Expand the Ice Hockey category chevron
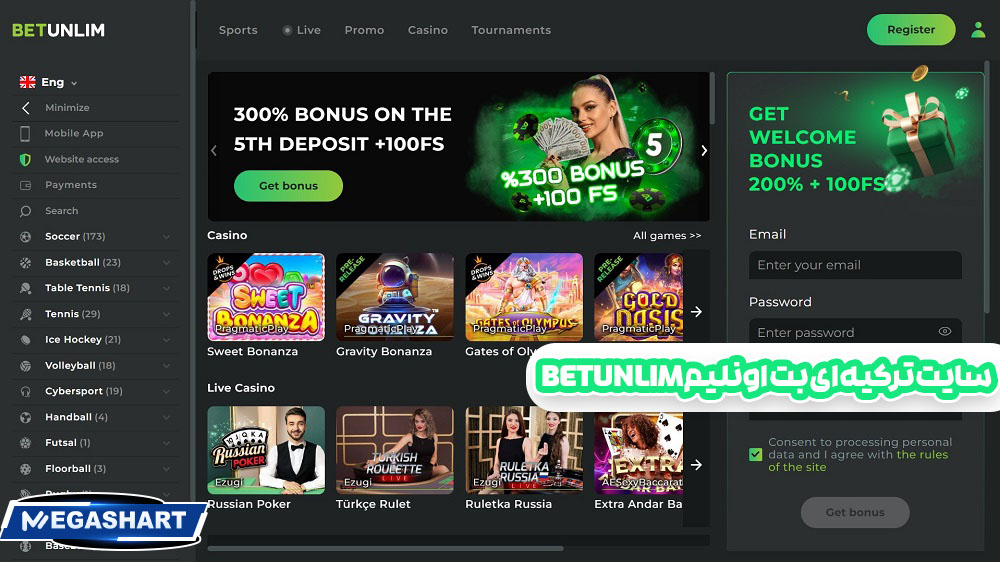 click(x=166, y=340)
